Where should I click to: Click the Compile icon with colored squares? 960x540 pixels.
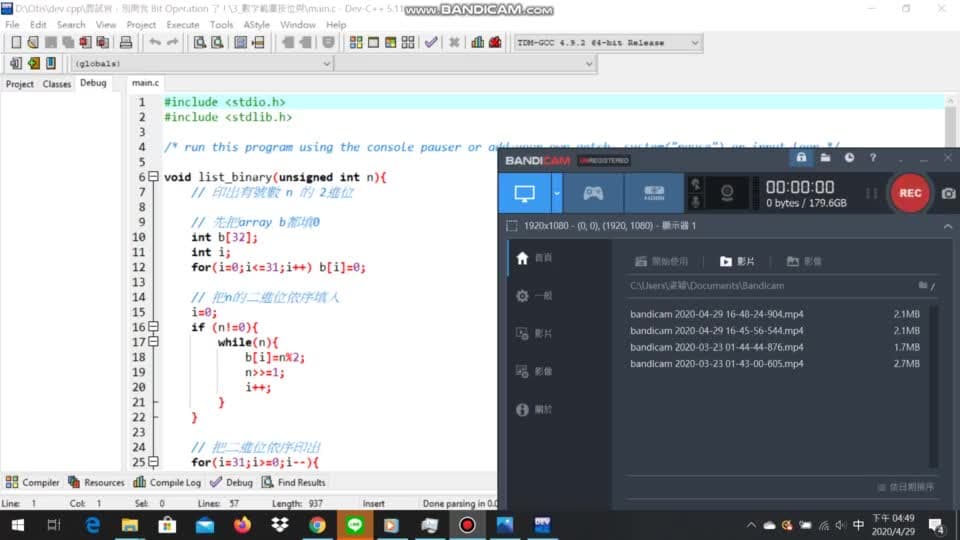pyautogui.click(x=356, y=42)
